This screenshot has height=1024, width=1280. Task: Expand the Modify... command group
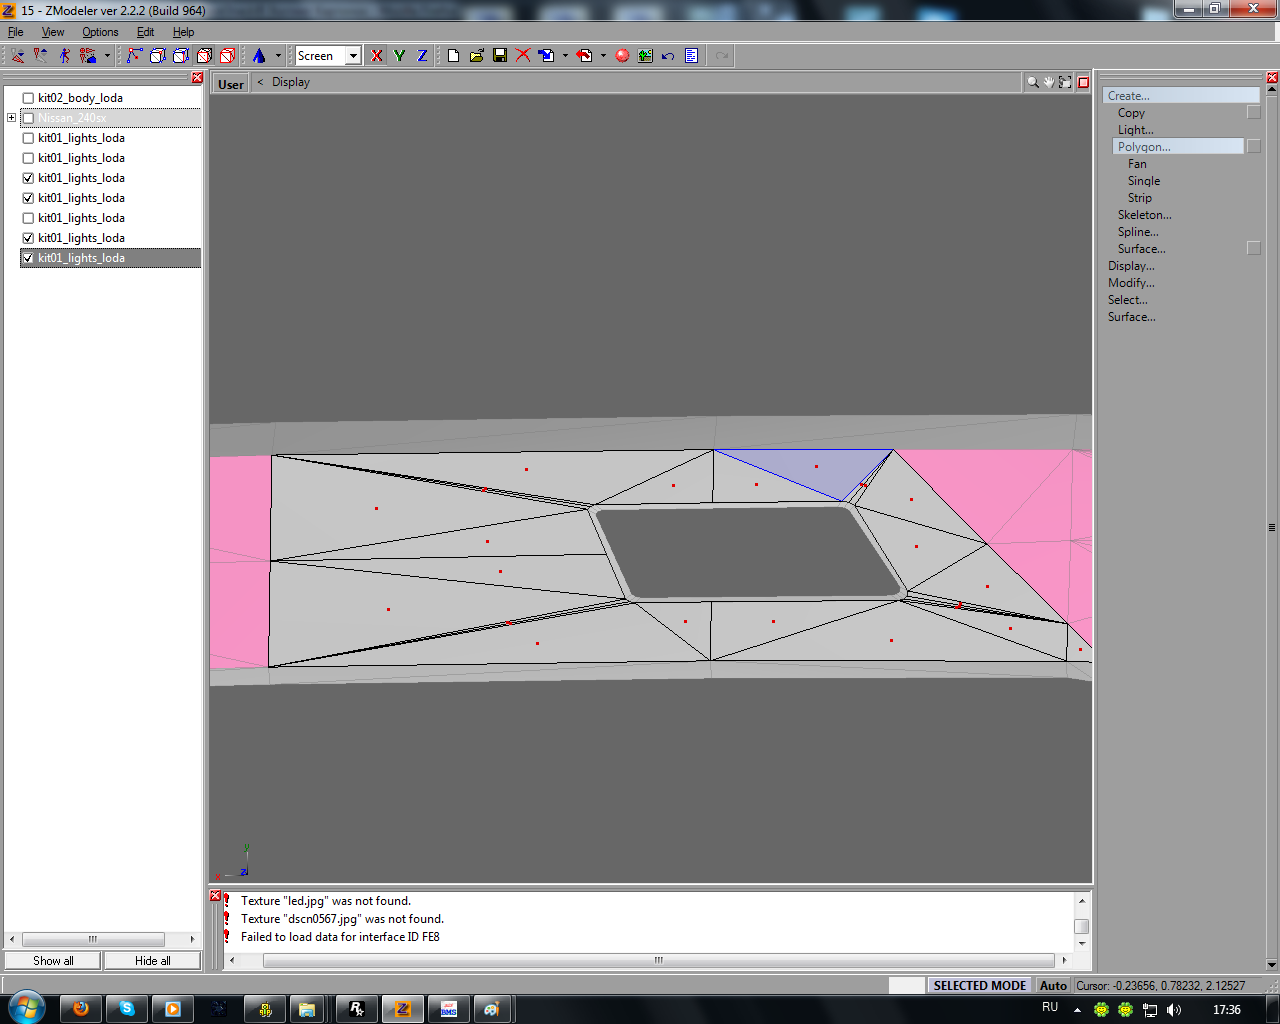[x=1131, y=283]
